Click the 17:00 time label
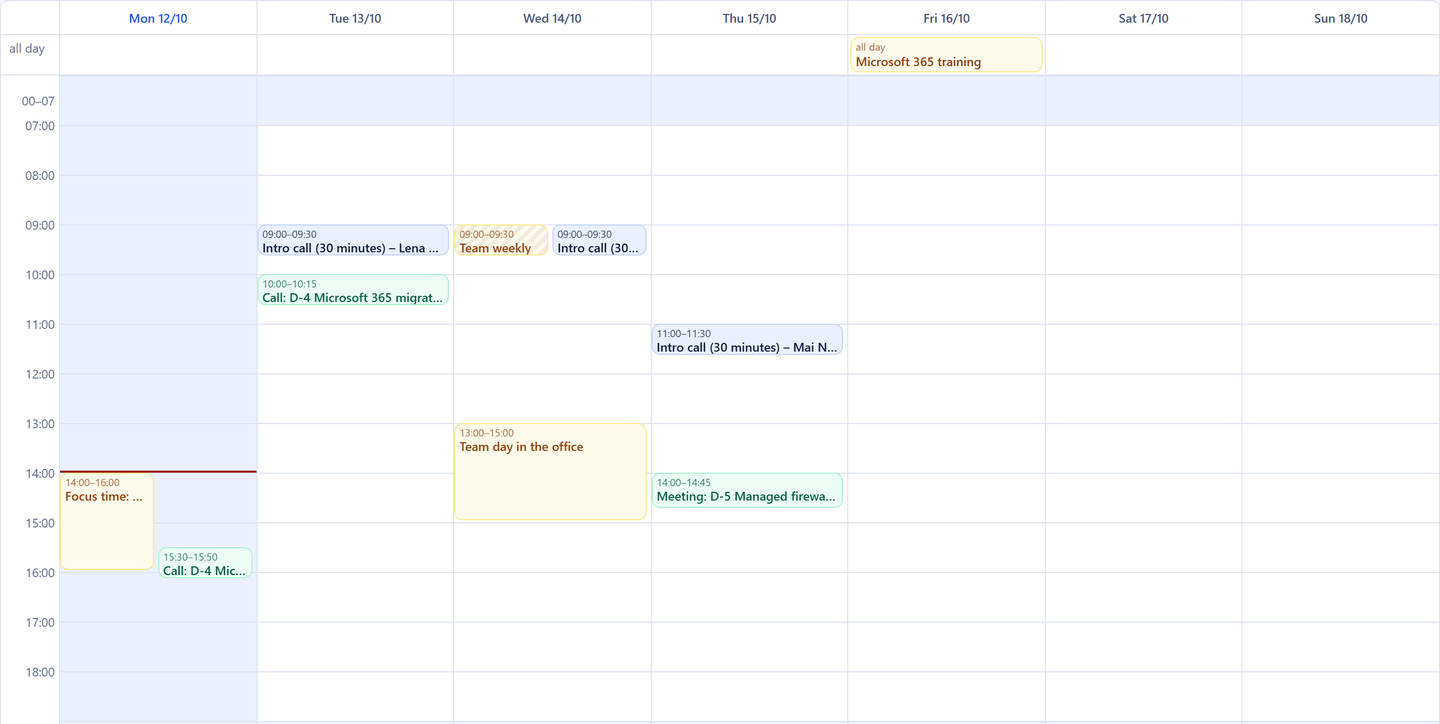This screenshot has height=724, width=1440. tap(40, 623)
